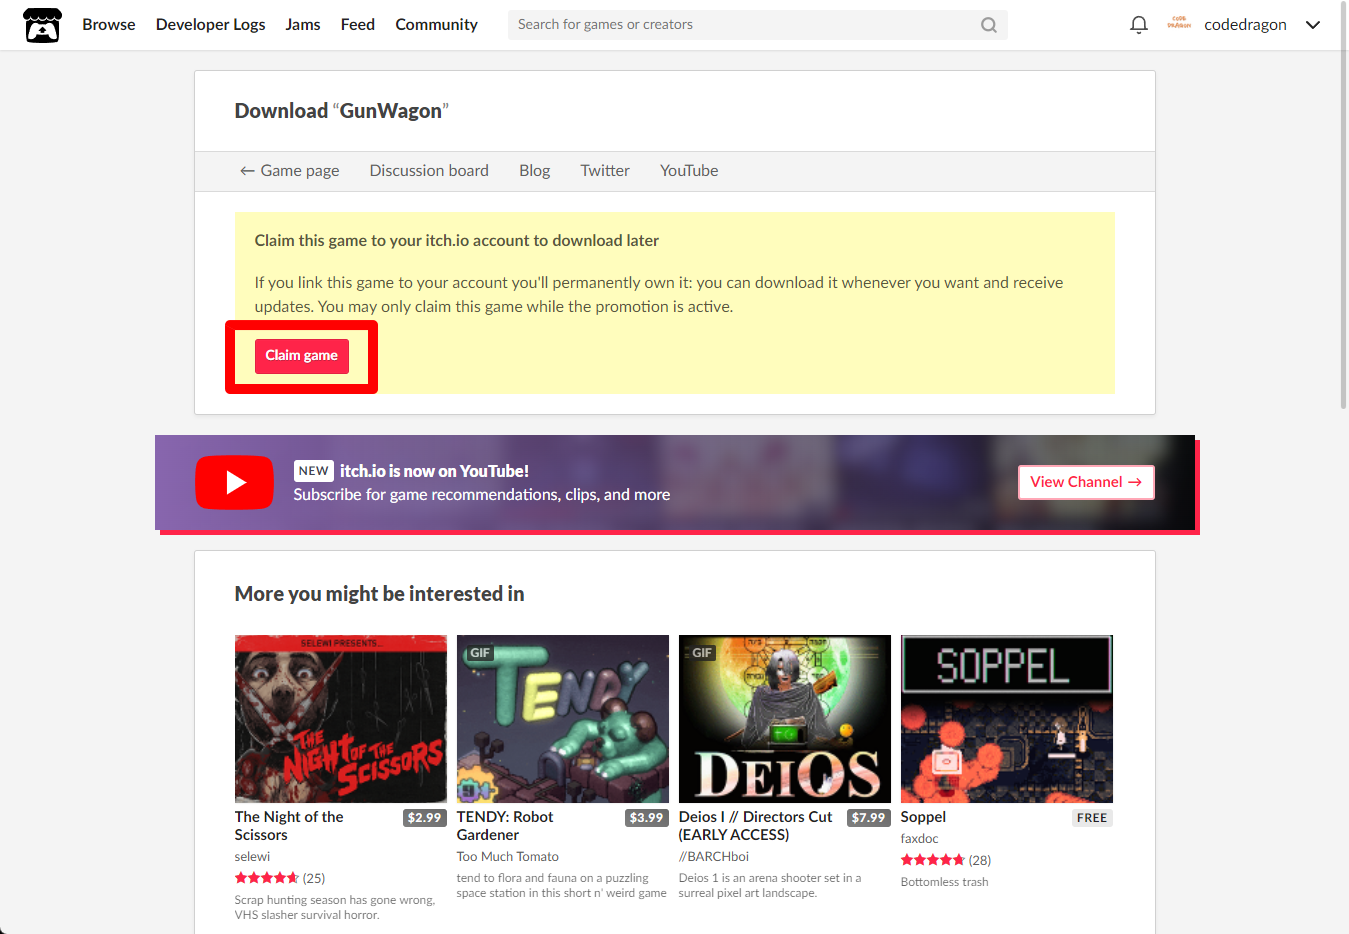Click the search magnifier icon

(x=988, y=25)
